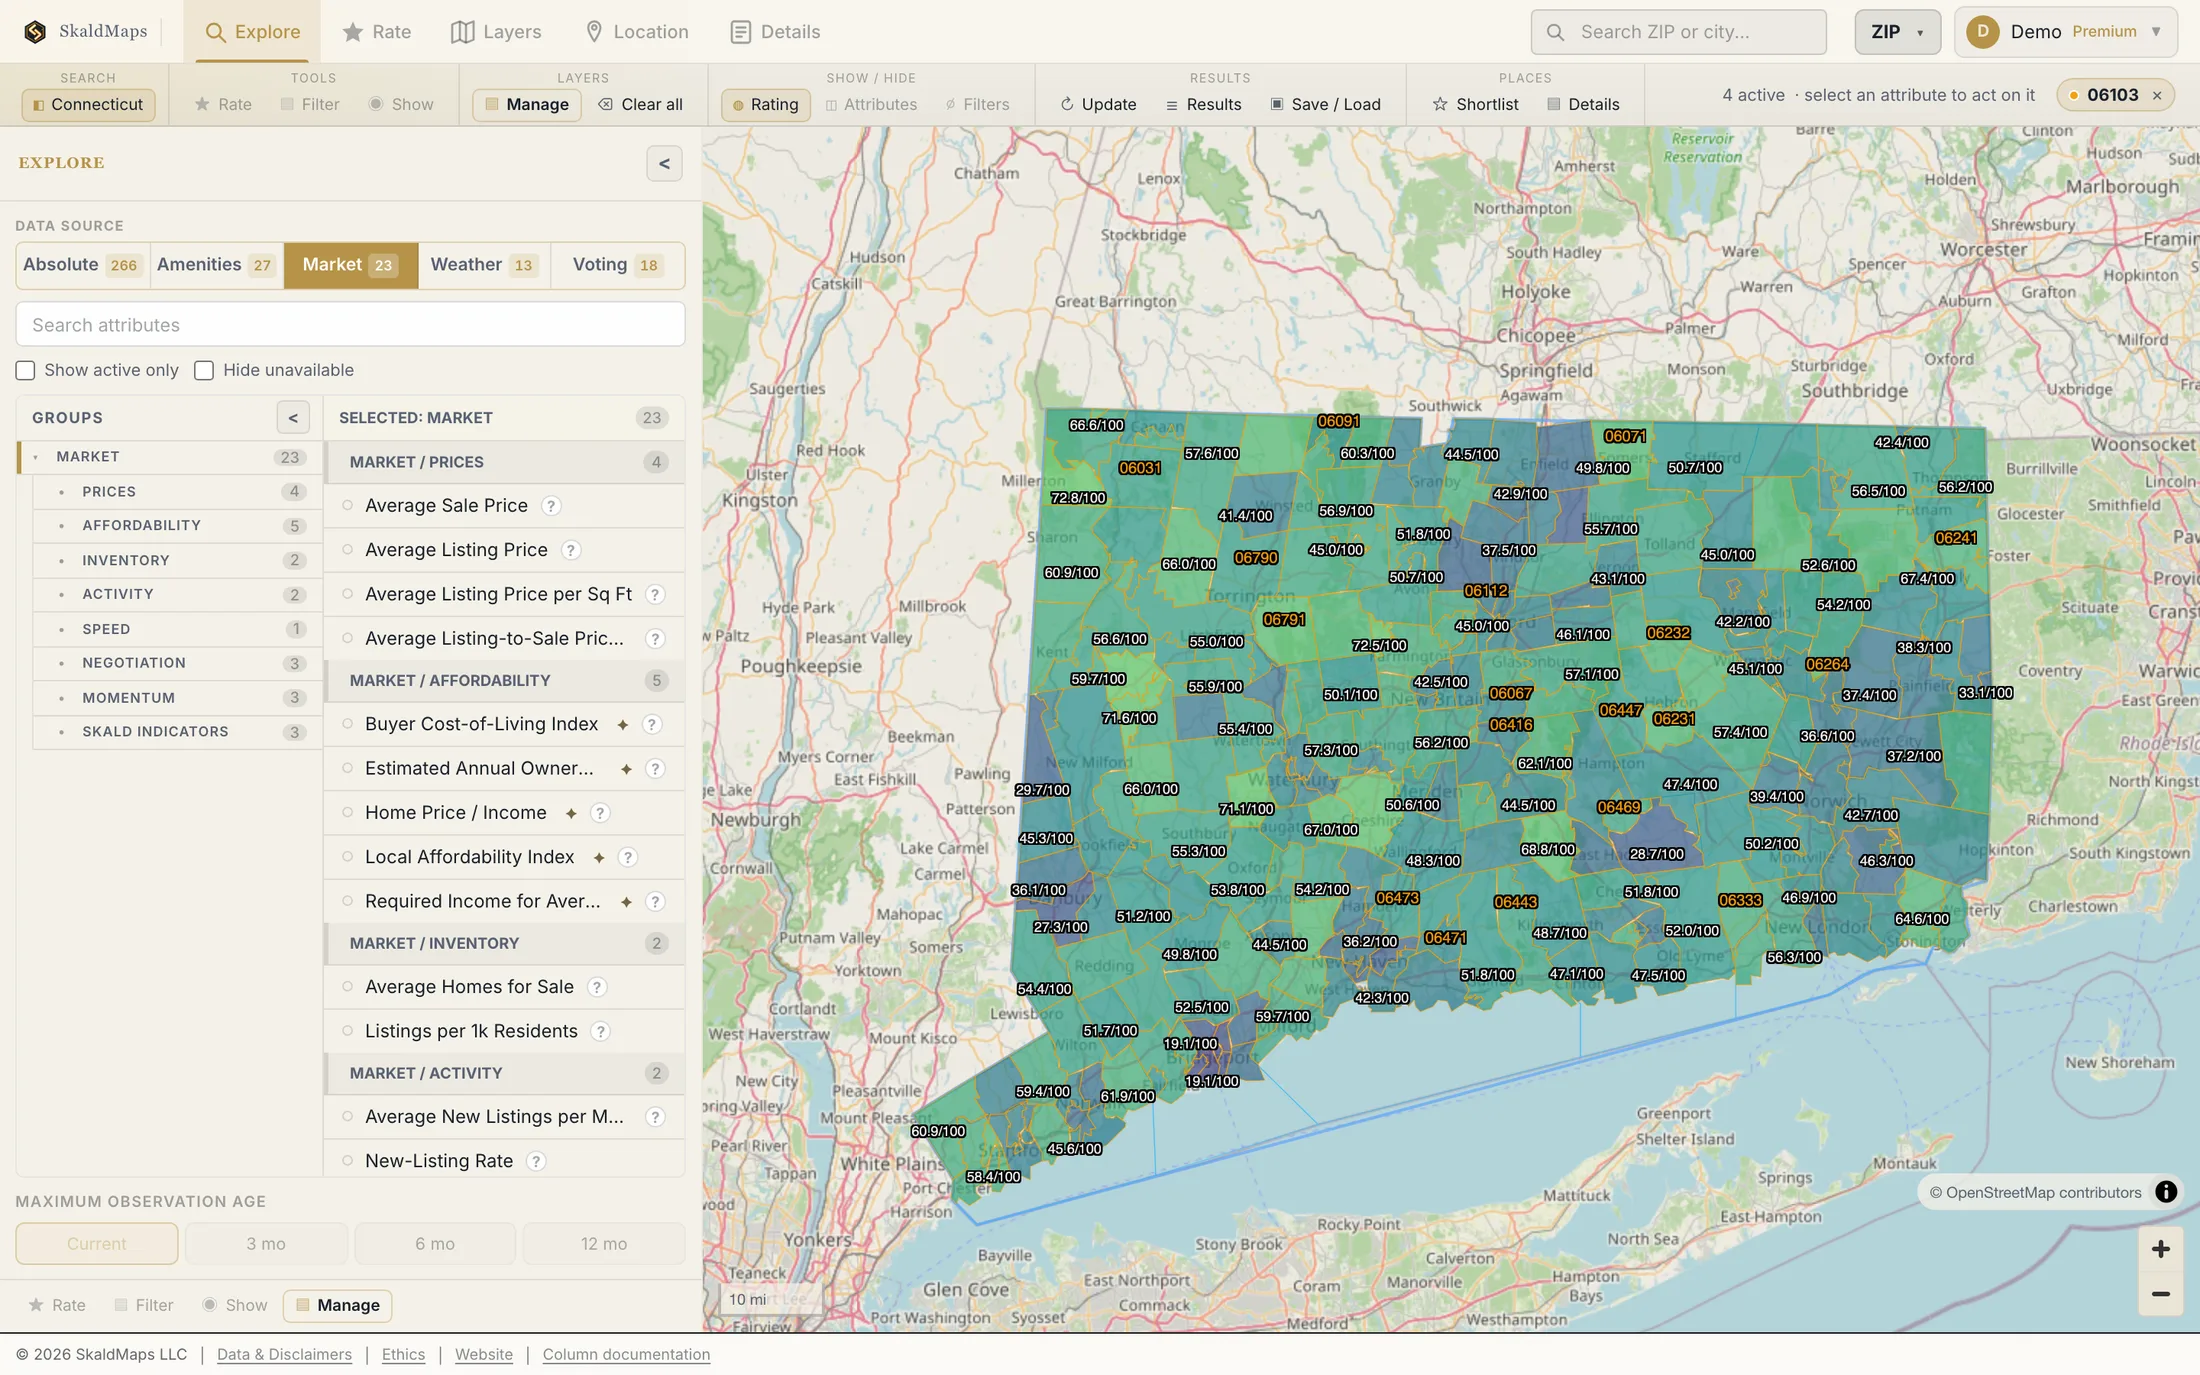Select the Weather data source tab
Screen dimensions: 2200x1375
point(484,265)
